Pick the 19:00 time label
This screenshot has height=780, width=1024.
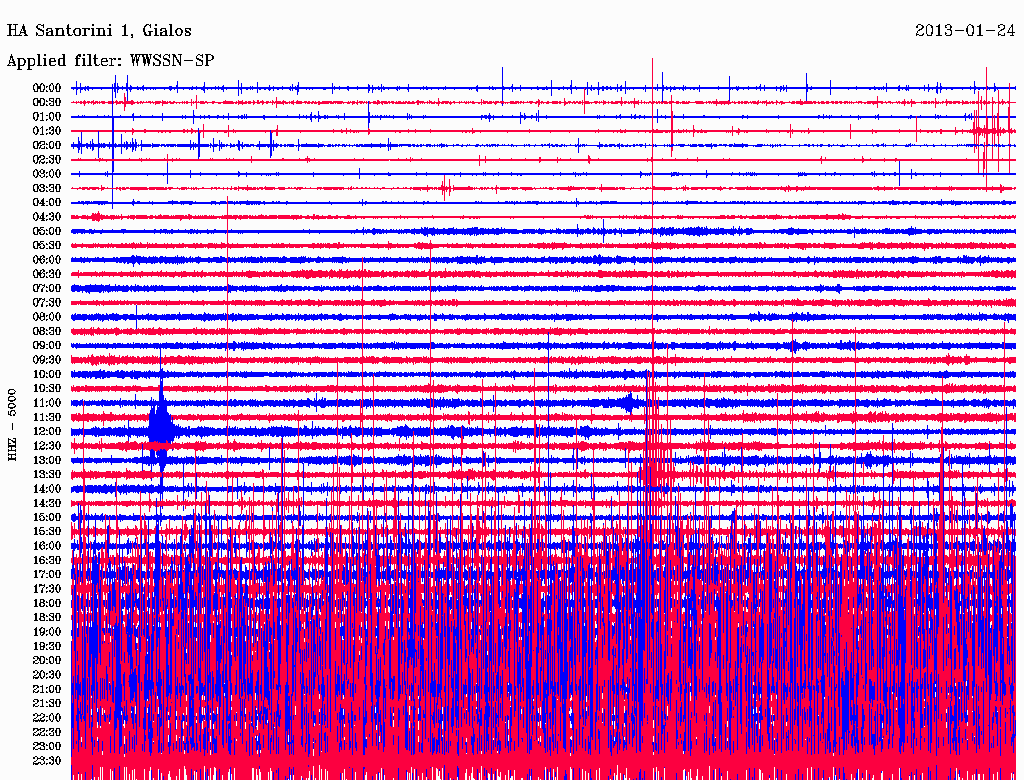click(x=47, y=632)
